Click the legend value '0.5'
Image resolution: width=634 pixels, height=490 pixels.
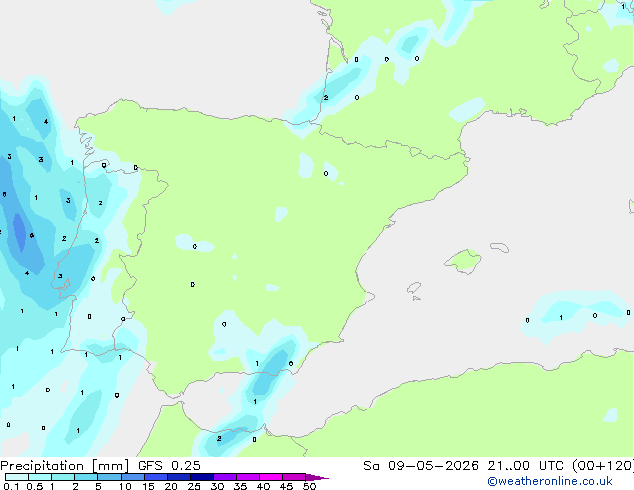pos(35,486)
